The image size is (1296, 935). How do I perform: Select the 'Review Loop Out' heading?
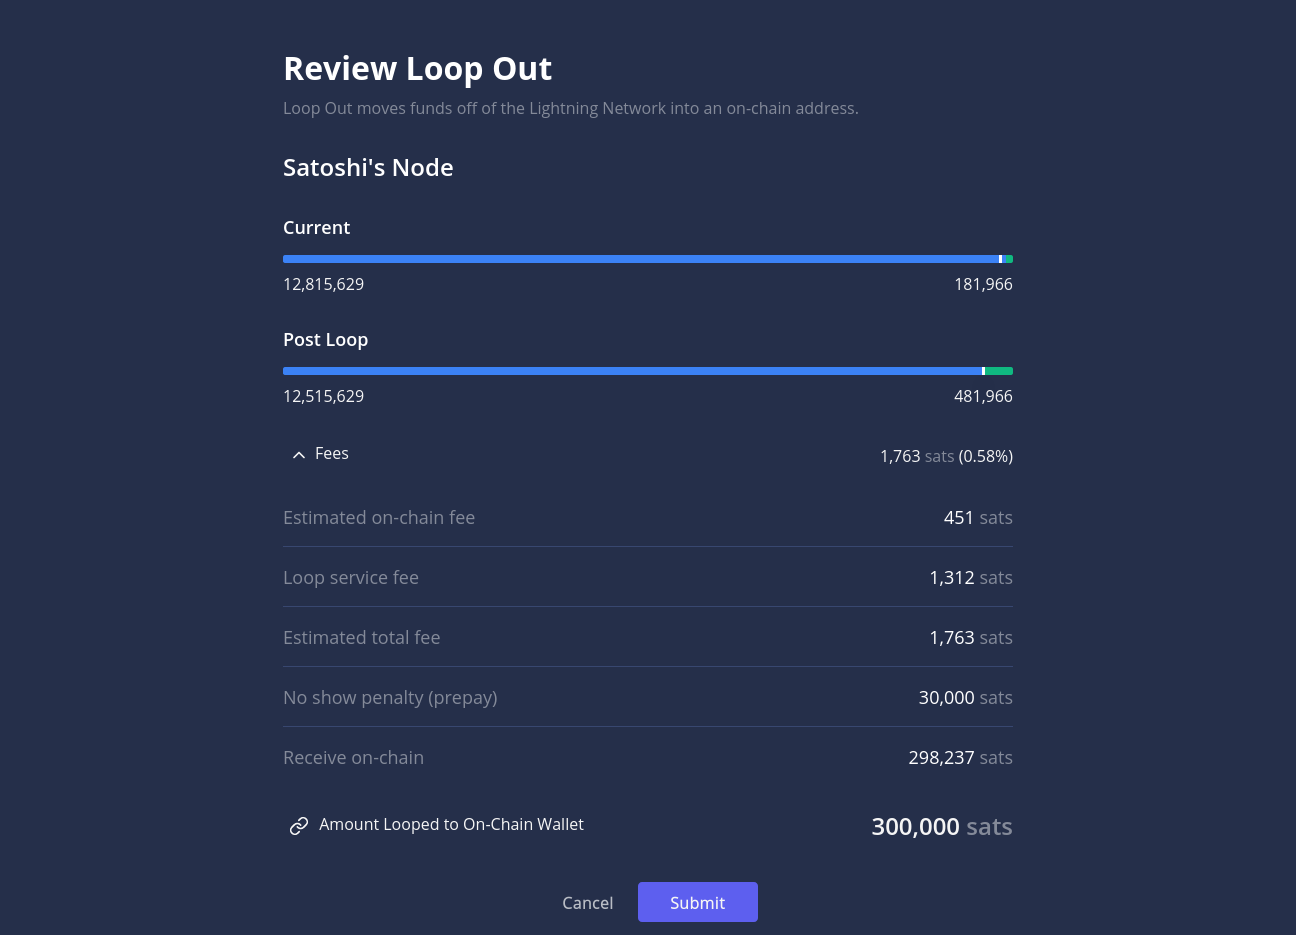[418, 69]
